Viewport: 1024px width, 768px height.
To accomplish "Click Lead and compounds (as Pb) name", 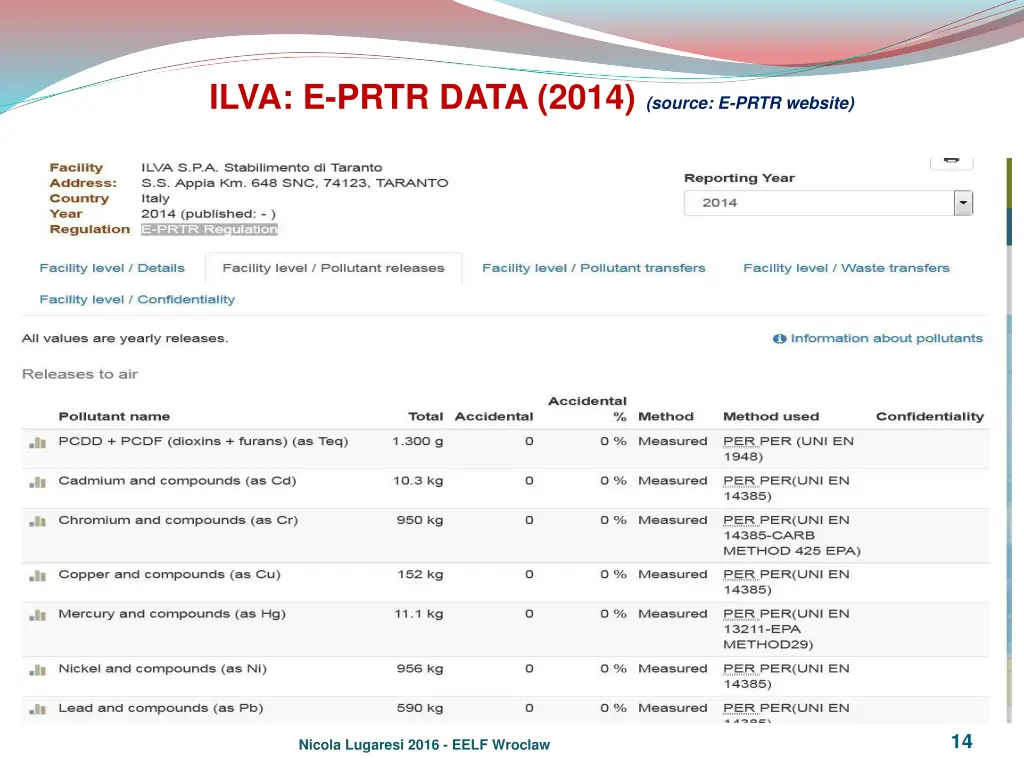I will pos(161,708).
